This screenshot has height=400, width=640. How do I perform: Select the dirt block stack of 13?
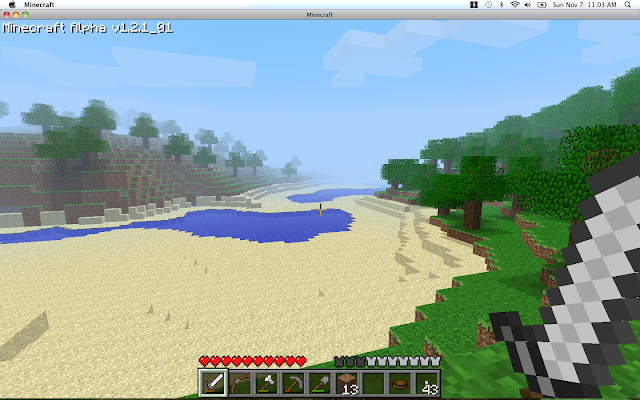(x=347, y=384)
